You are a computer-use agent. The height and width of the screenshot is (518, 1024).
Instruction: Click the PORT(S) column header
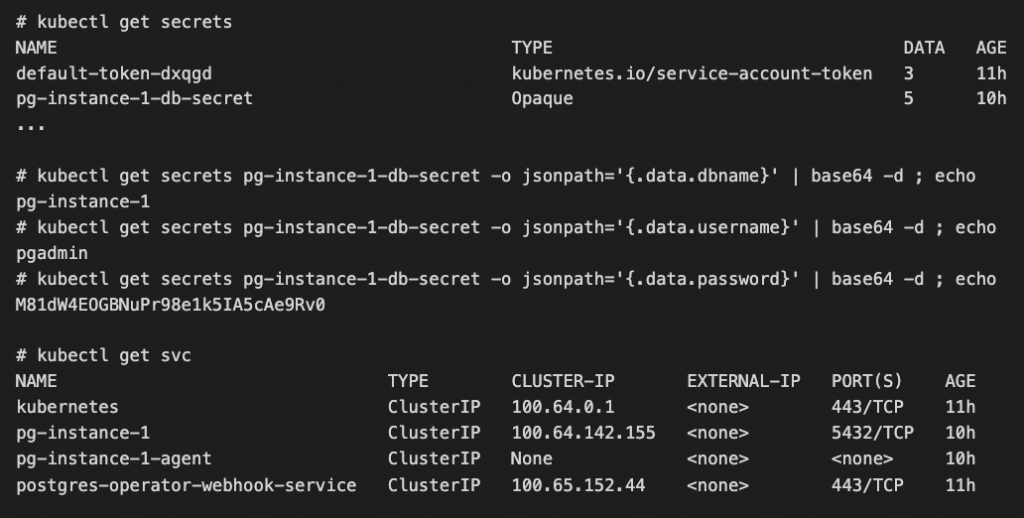(x=867, y=381)
